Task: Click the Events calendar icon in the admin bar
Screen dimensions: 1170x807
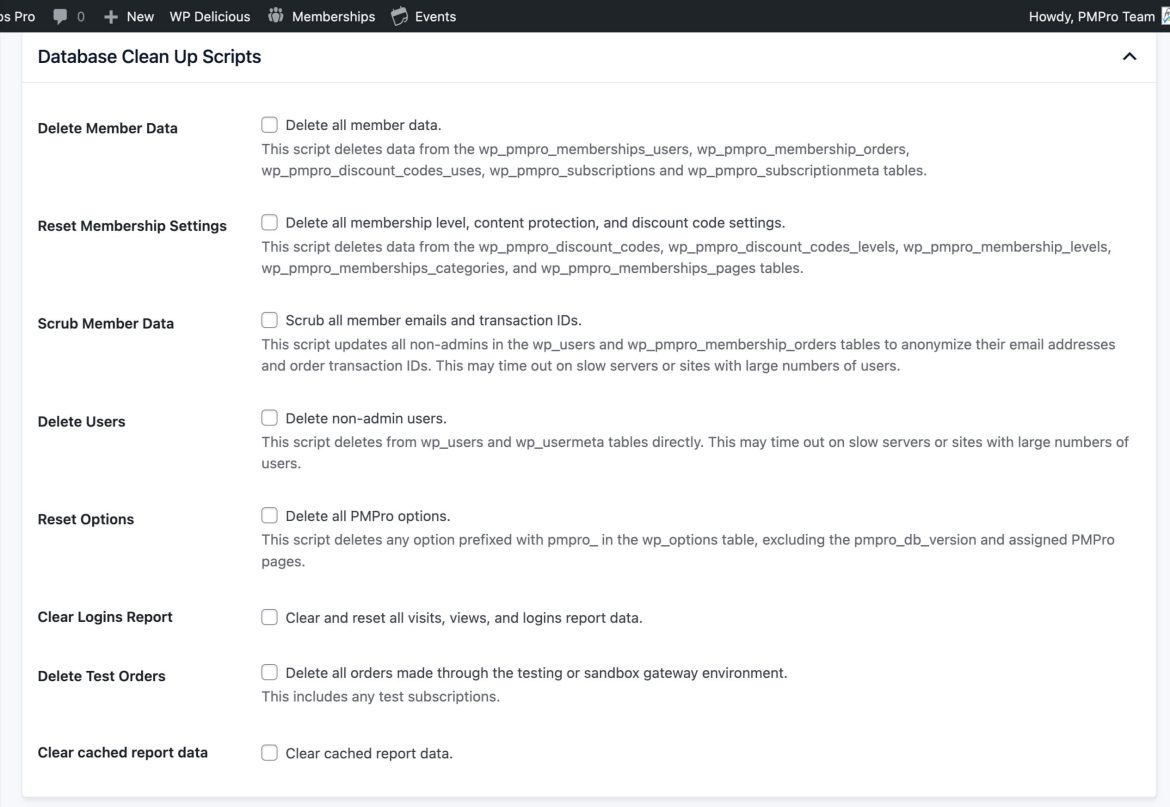Action: (397, 15)
